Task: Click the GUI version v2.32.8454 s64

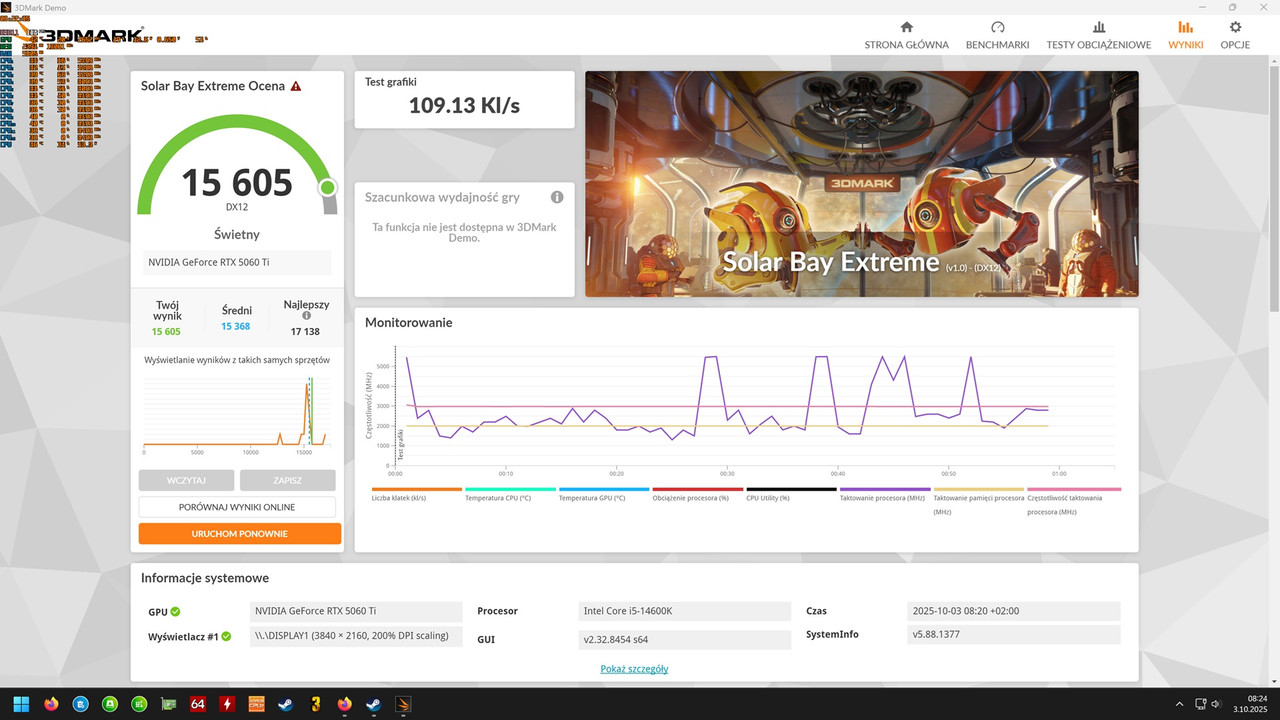Action: coord(685,639)
